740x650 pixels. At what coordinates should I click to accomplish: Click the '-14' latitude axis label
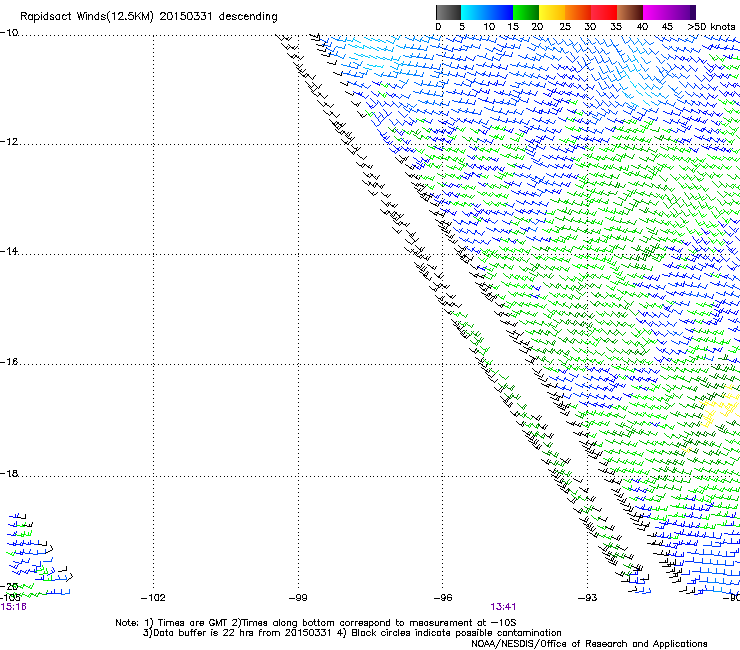(9, 251)
